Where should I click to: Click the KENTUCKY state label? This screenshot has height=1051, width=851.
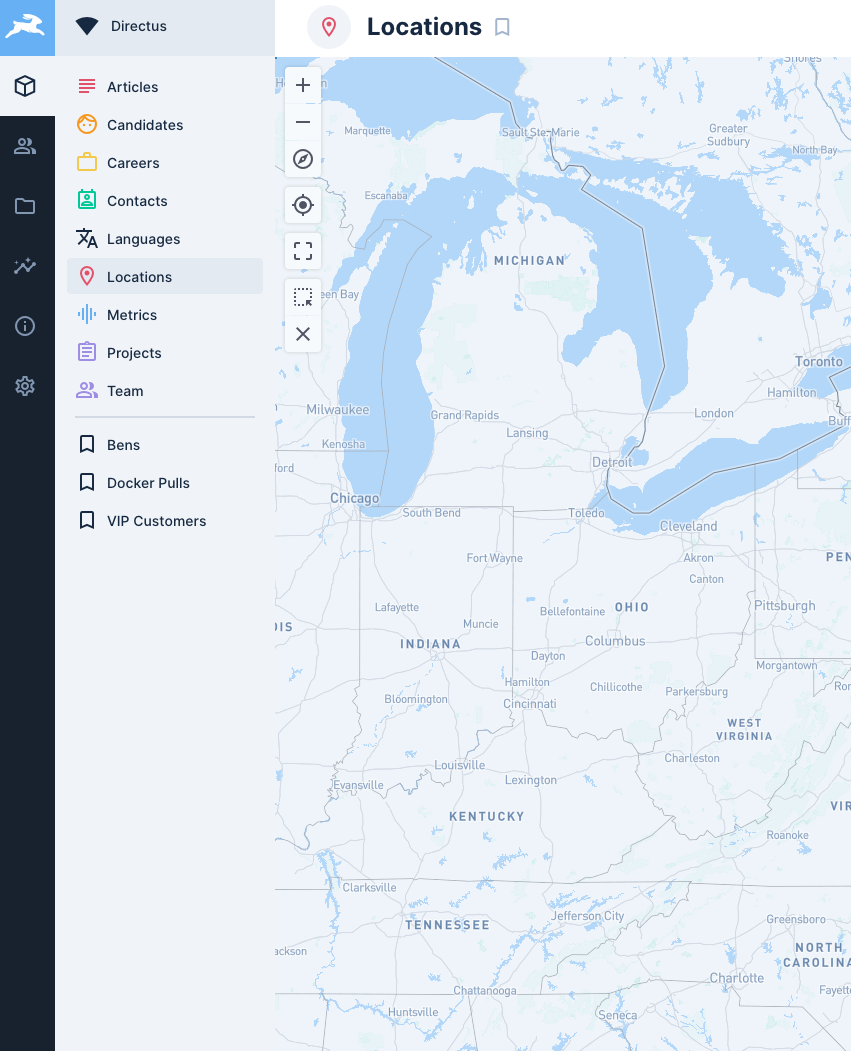(x=487, y=816)
